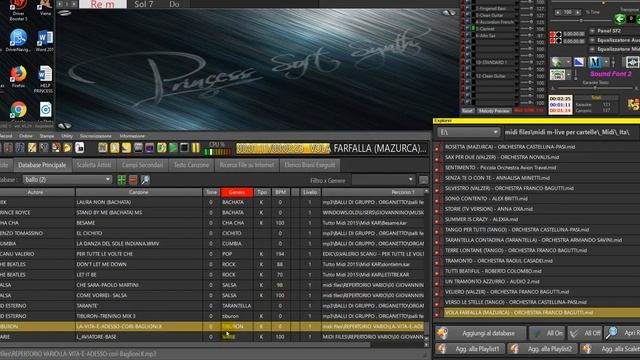Expand the Equalizzatore Midi section
This screenshot has height=360, width=640.
pyautogui.click(x=592, y=49)
